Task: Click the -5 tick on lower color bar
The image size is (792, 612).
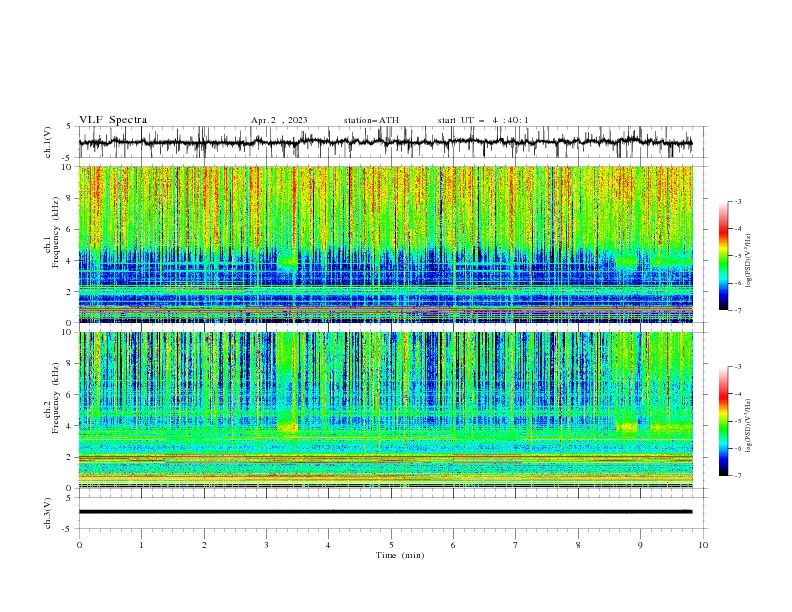Action: pos(737,421)
